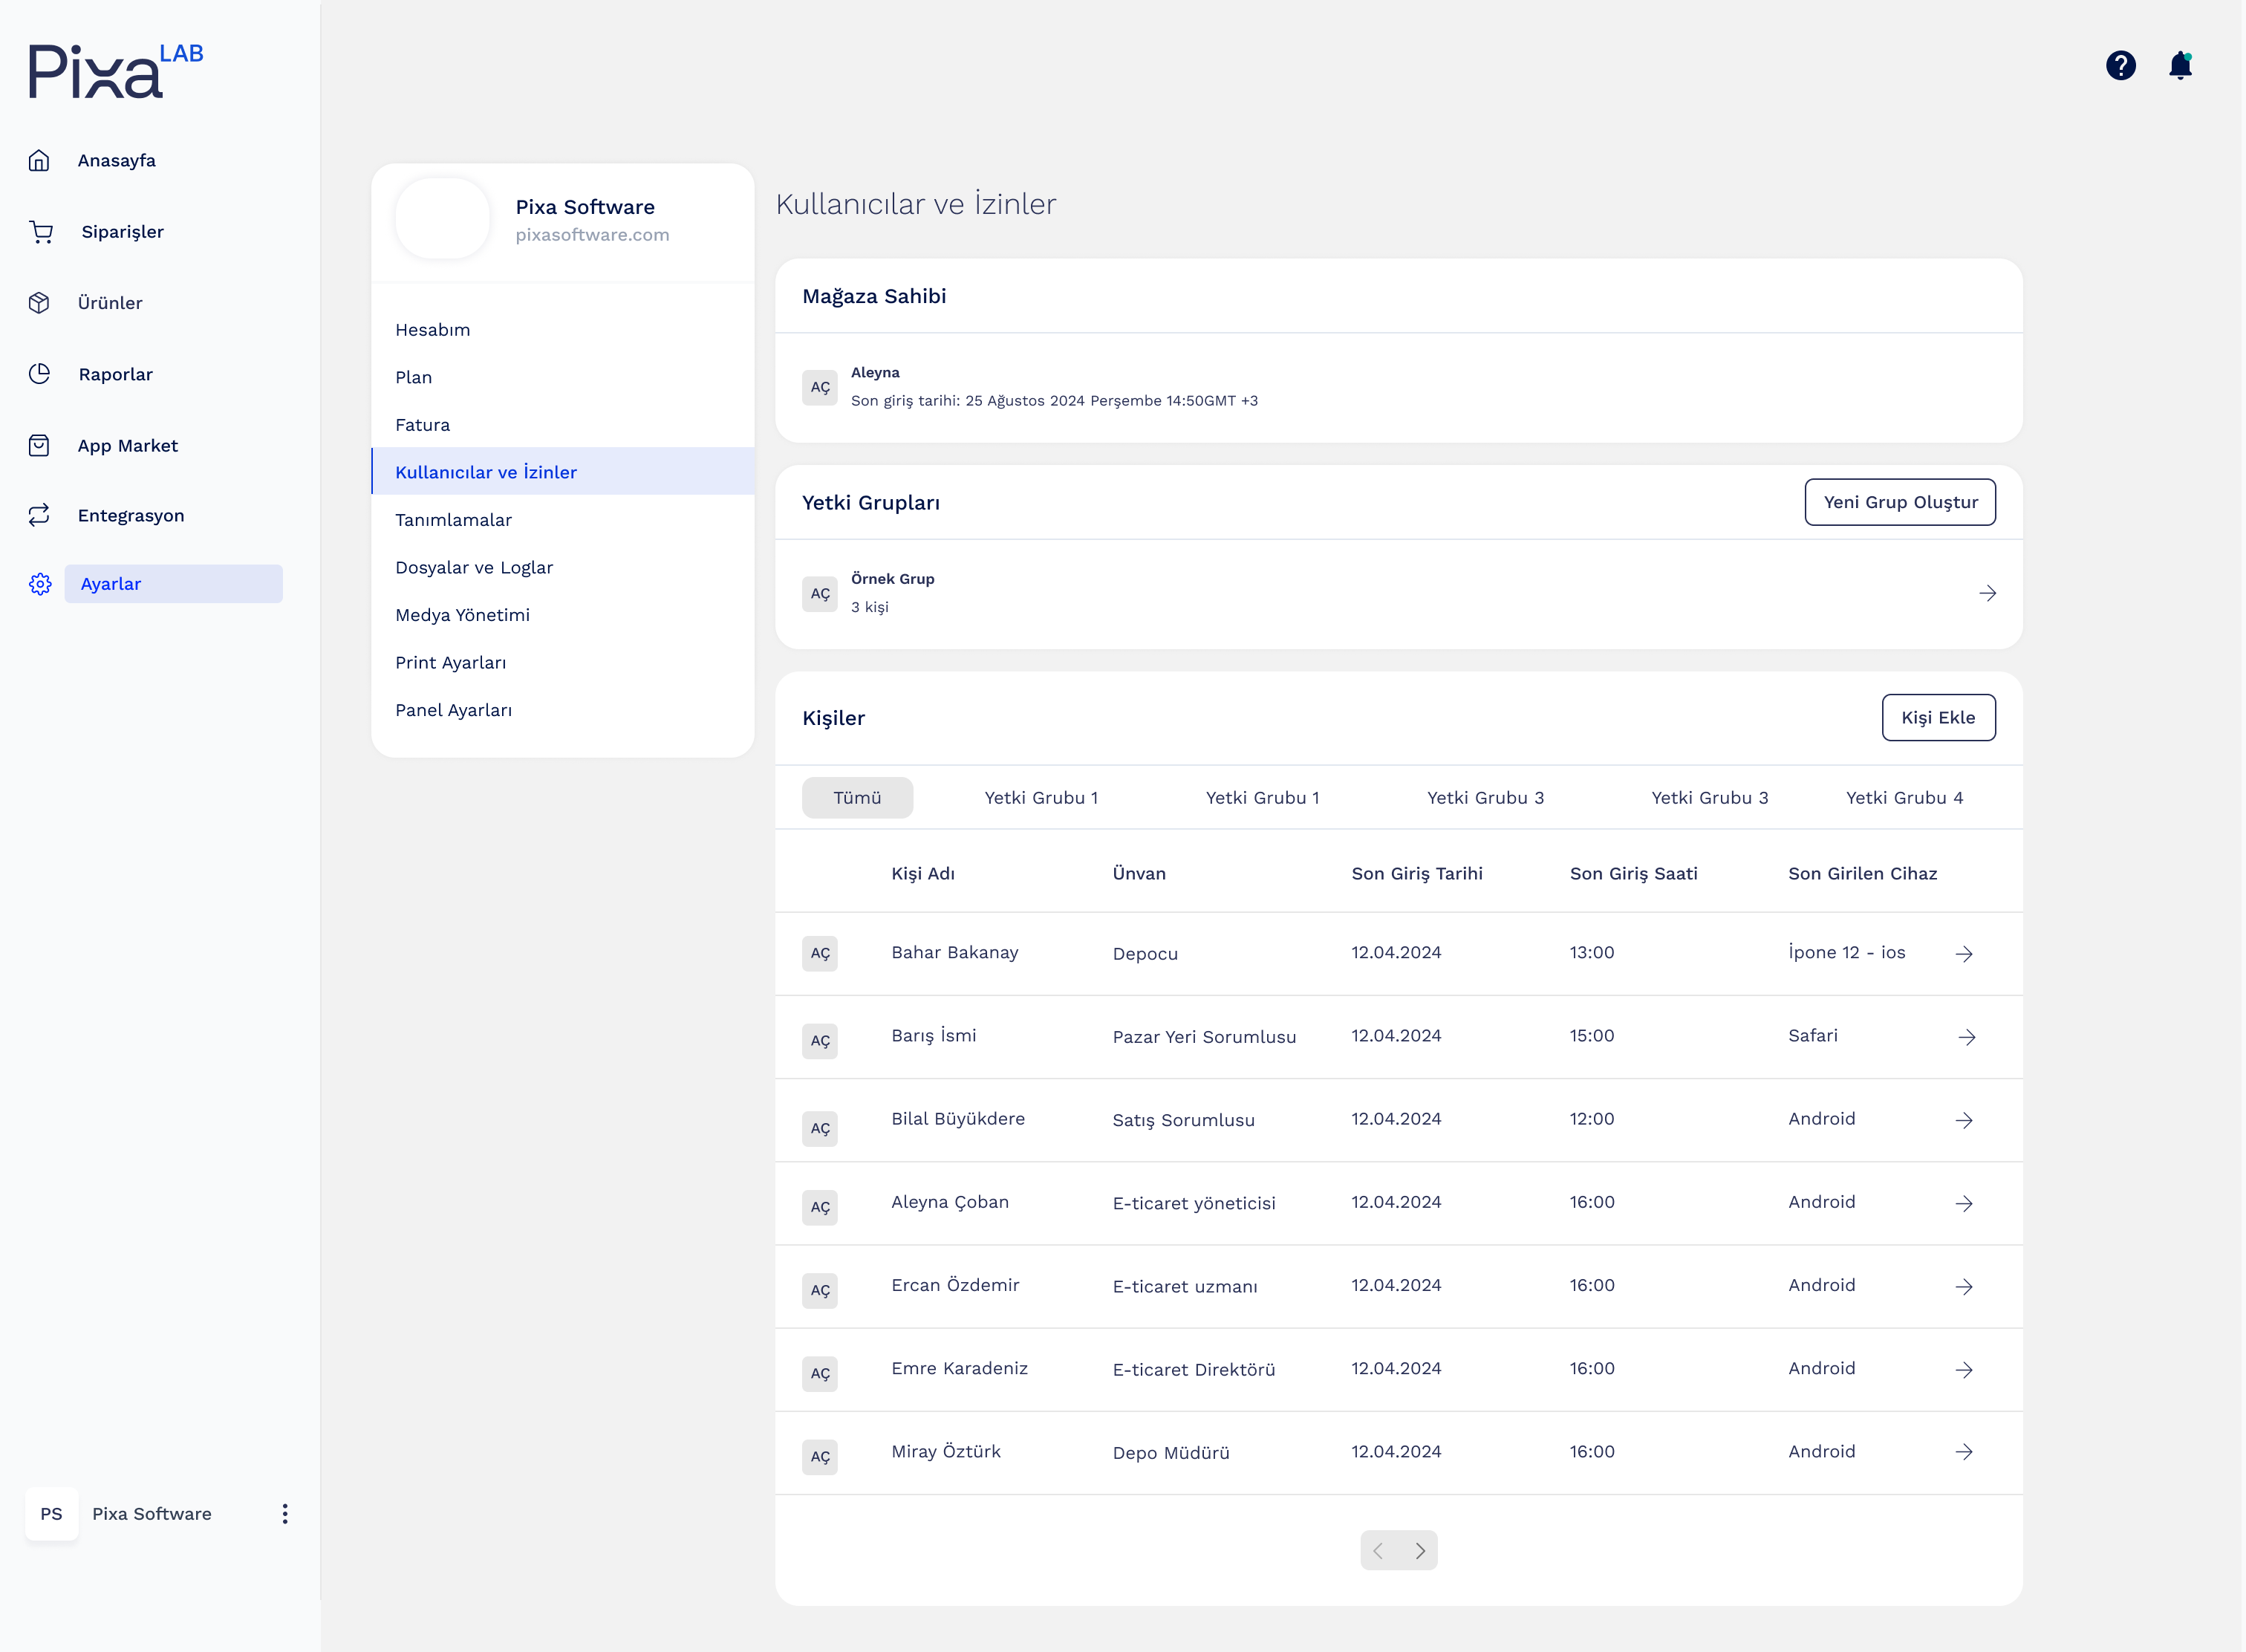Viewport: 2246px width, 1652px height.
Task: Open Bahar Bakanay row arrow
Action: 1964,954
